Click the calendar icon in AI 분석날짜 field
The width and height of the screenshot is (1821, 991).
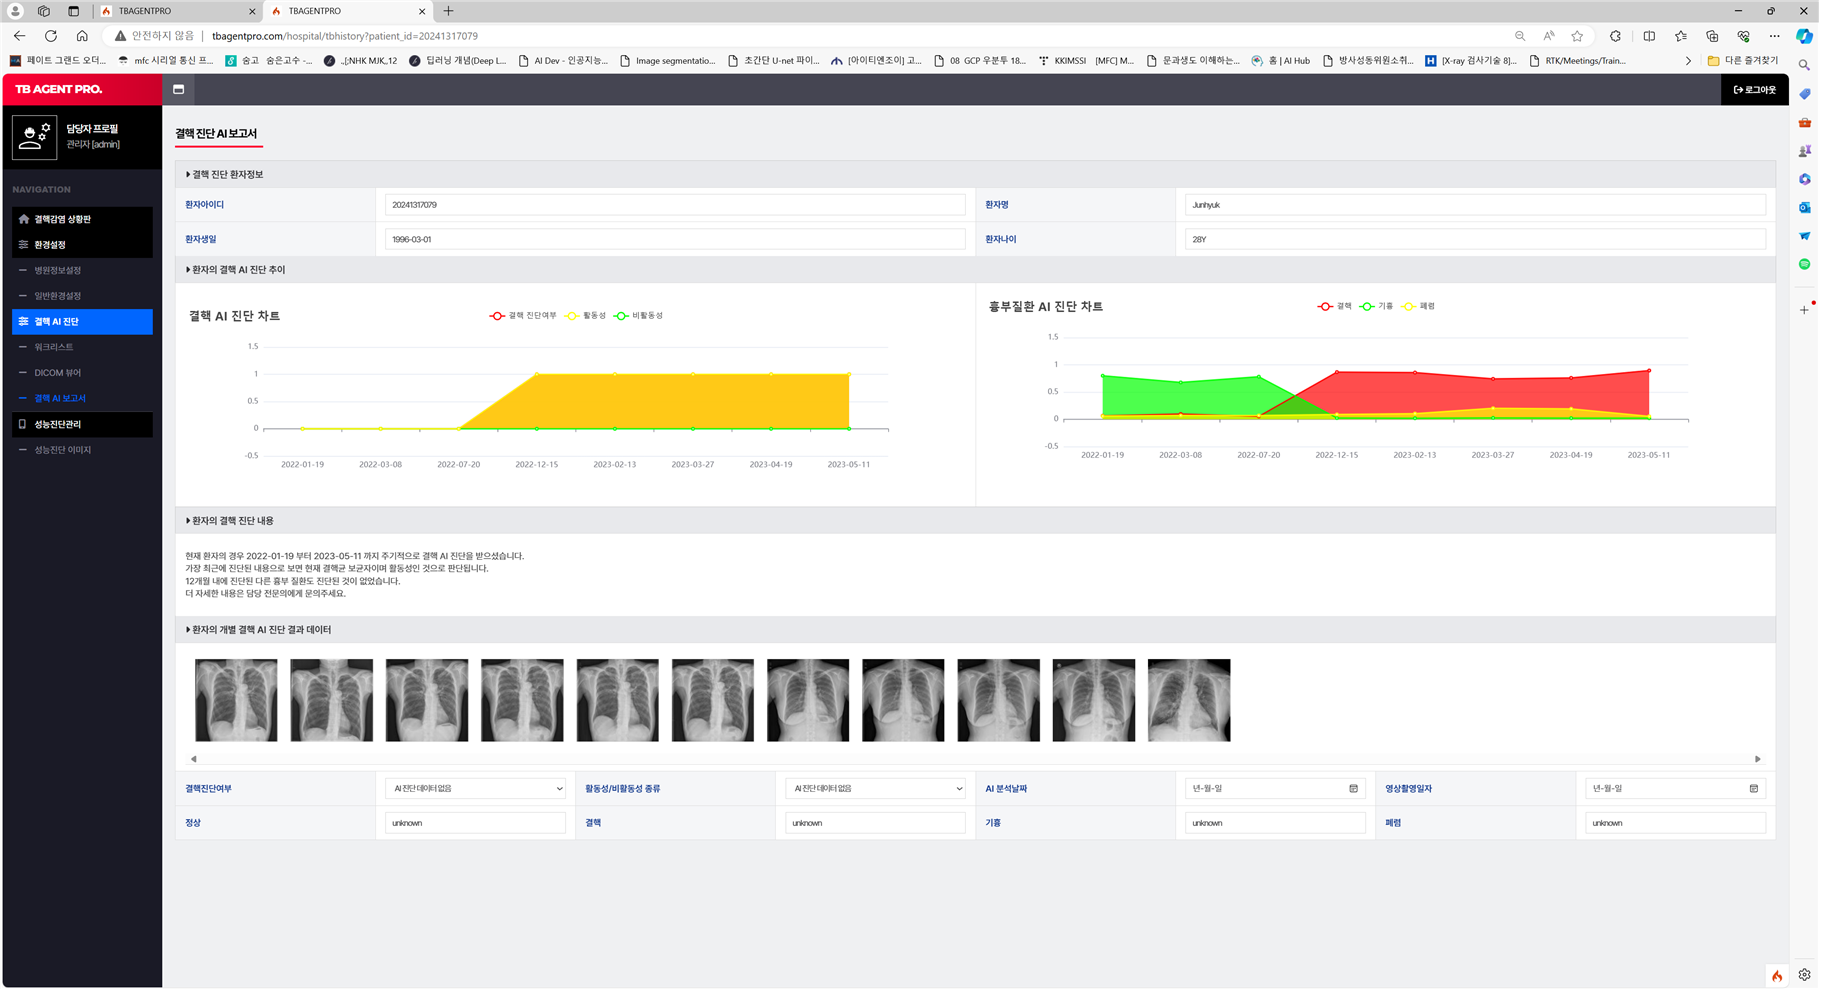(x=1353, y=789)
